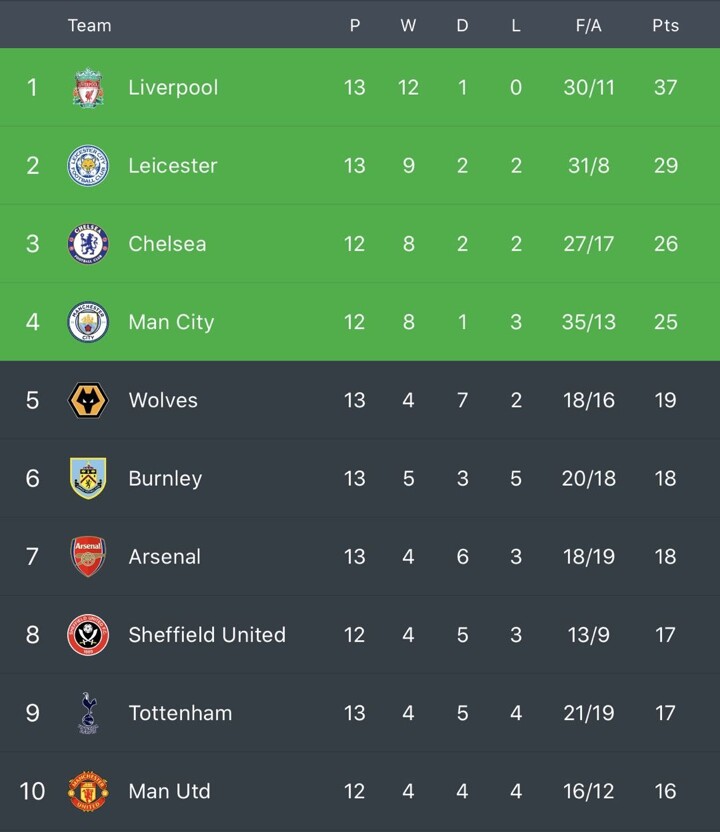
Task: Click the Wolves wolf-head logo
Action: [88, 400]
